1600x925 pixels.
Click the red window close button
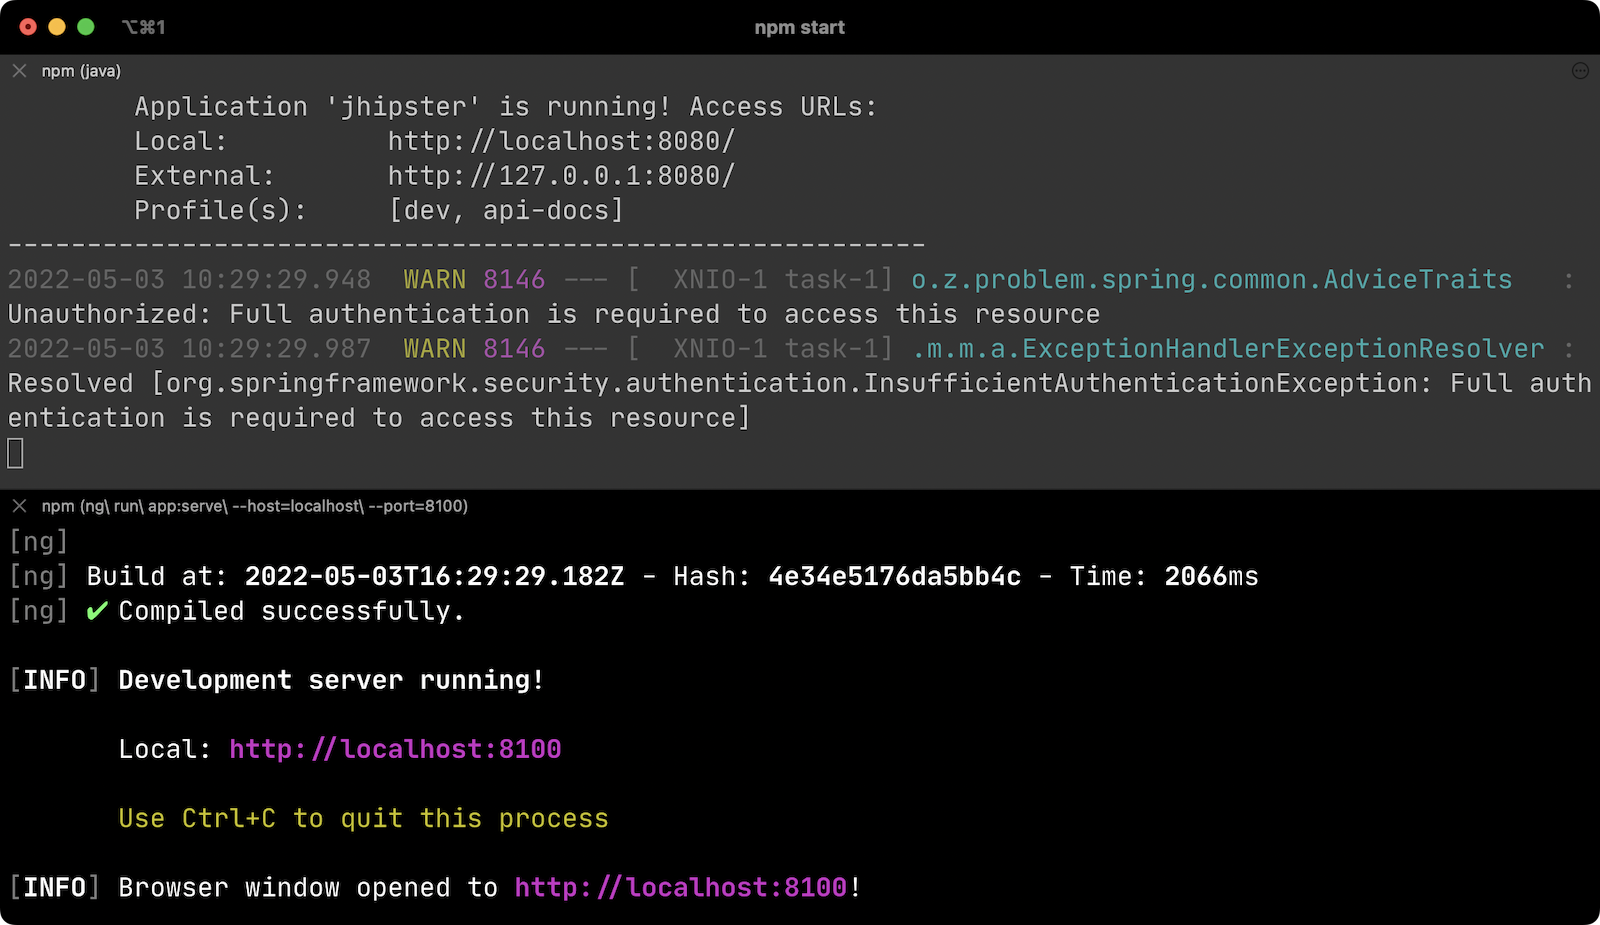coord(28,27)
